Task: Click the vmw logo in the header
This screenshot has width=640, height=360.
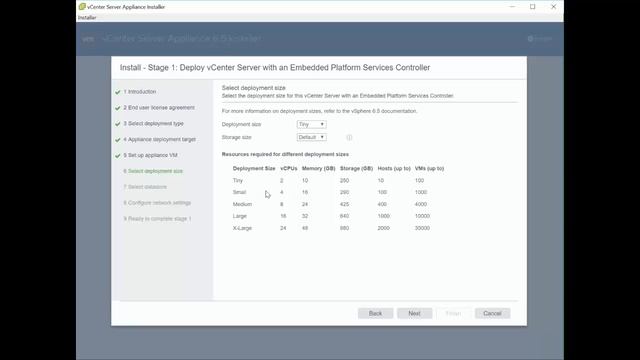Action: [88, 39]
